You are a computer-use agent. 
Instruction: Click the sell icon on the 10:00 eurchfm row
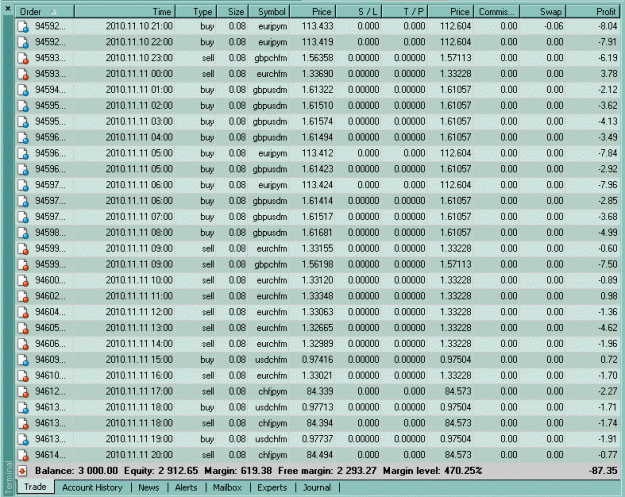(x=23, y=281)
